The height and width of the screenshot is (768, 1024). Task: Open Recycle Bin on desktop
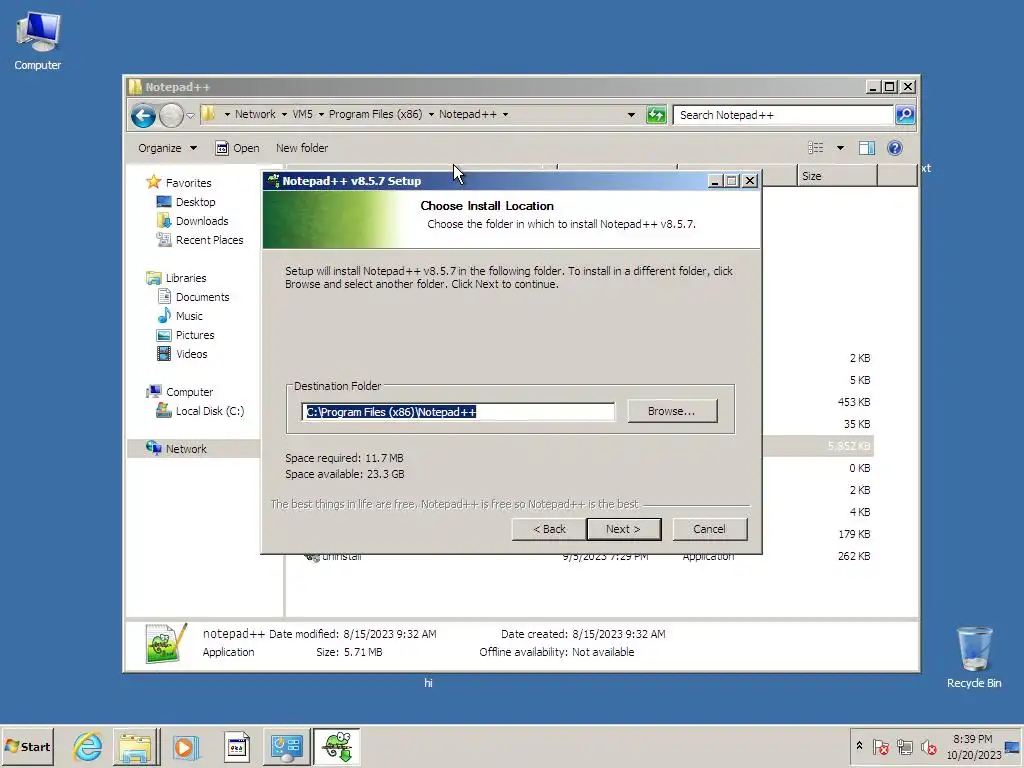974,657
